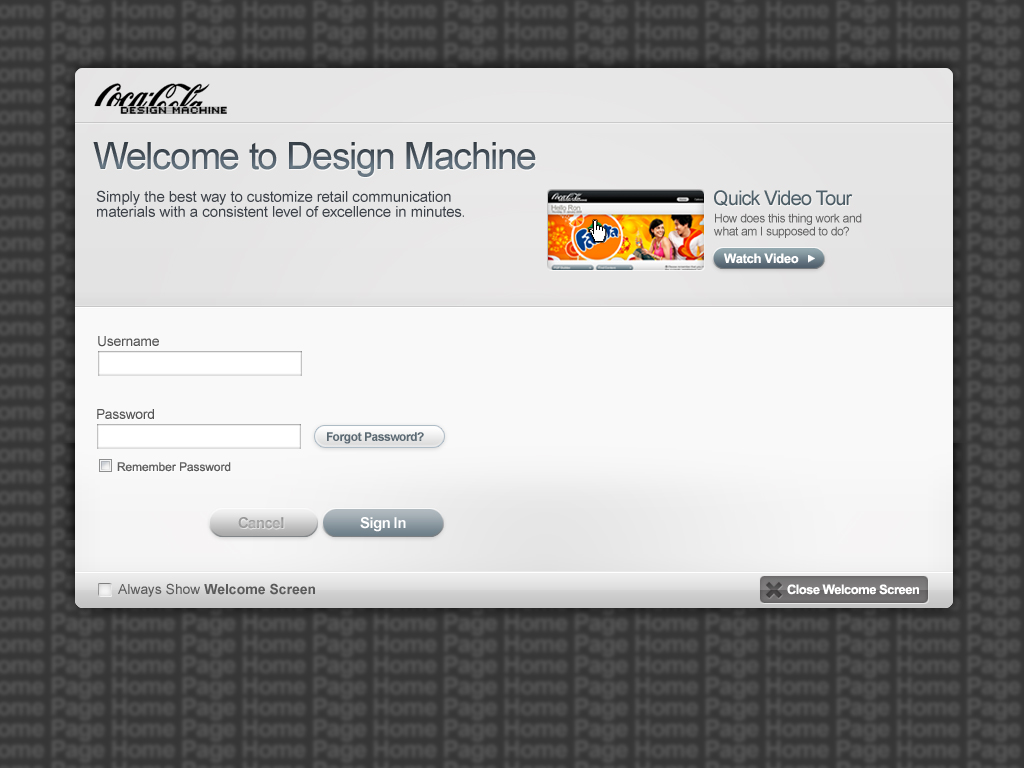
Task: Click the Username label
Action: pyautogui.click(x=128, y=342)
